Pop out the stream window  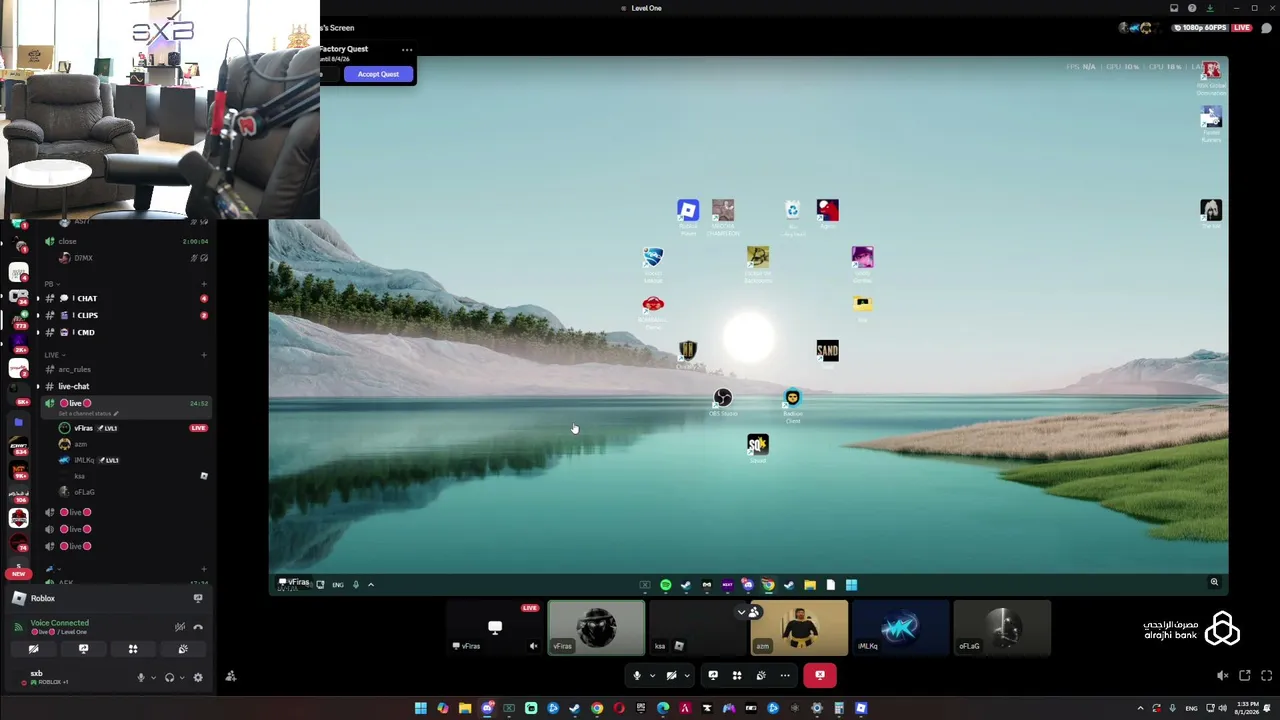pyautogui.click(x=1244, y=676)
